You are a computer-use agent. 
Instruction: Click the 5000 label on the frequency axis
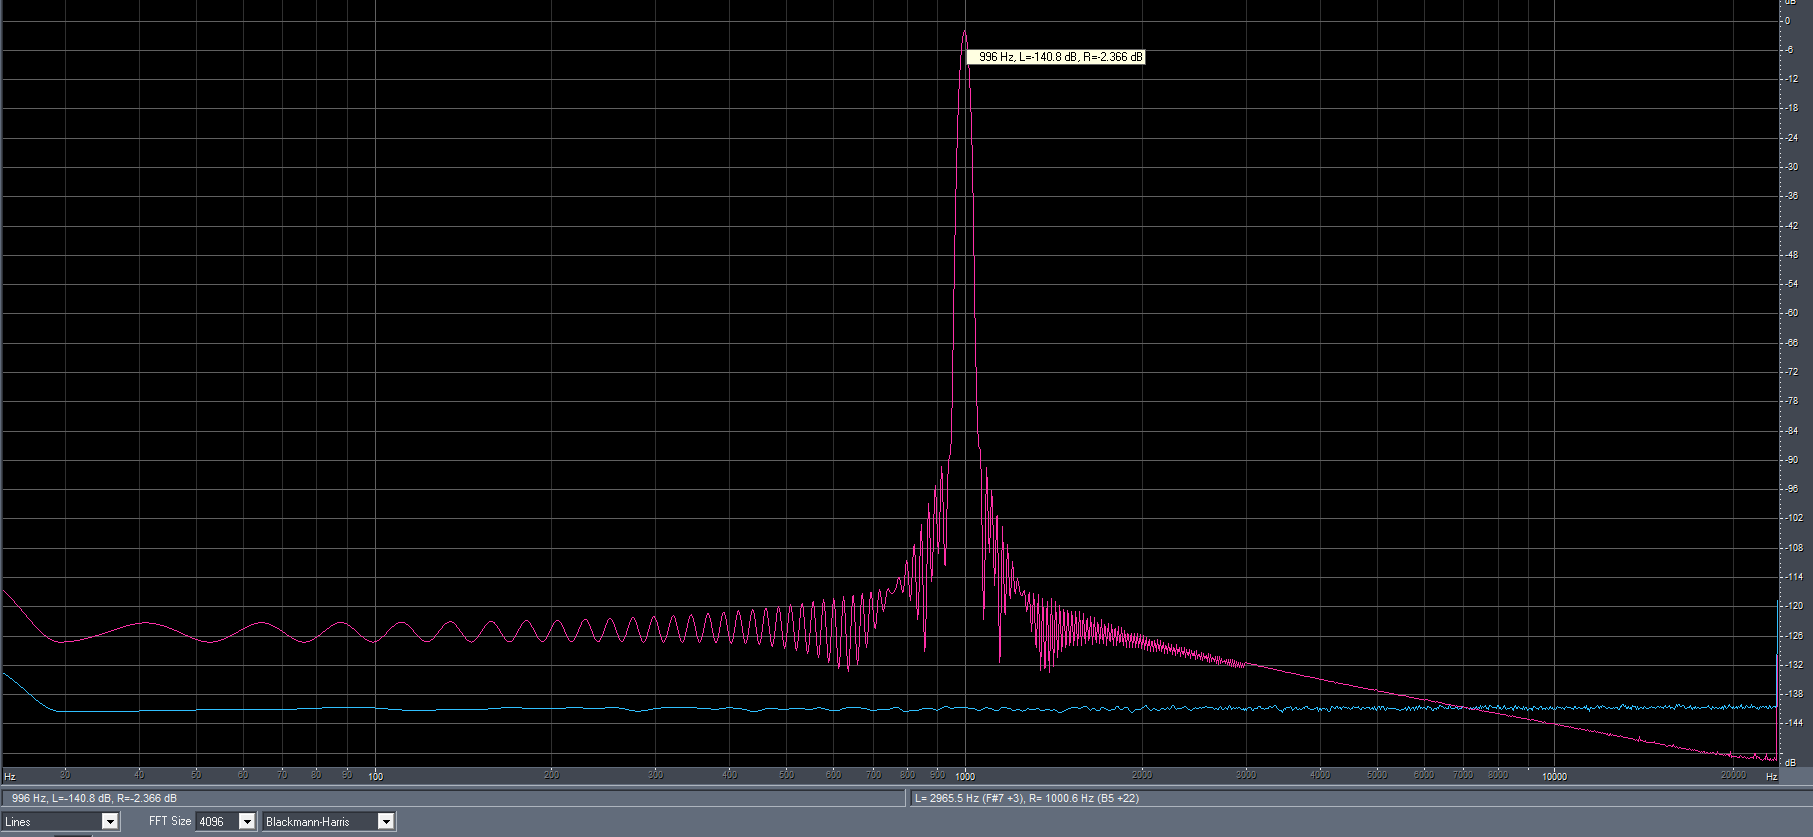tap(1377, 775)
